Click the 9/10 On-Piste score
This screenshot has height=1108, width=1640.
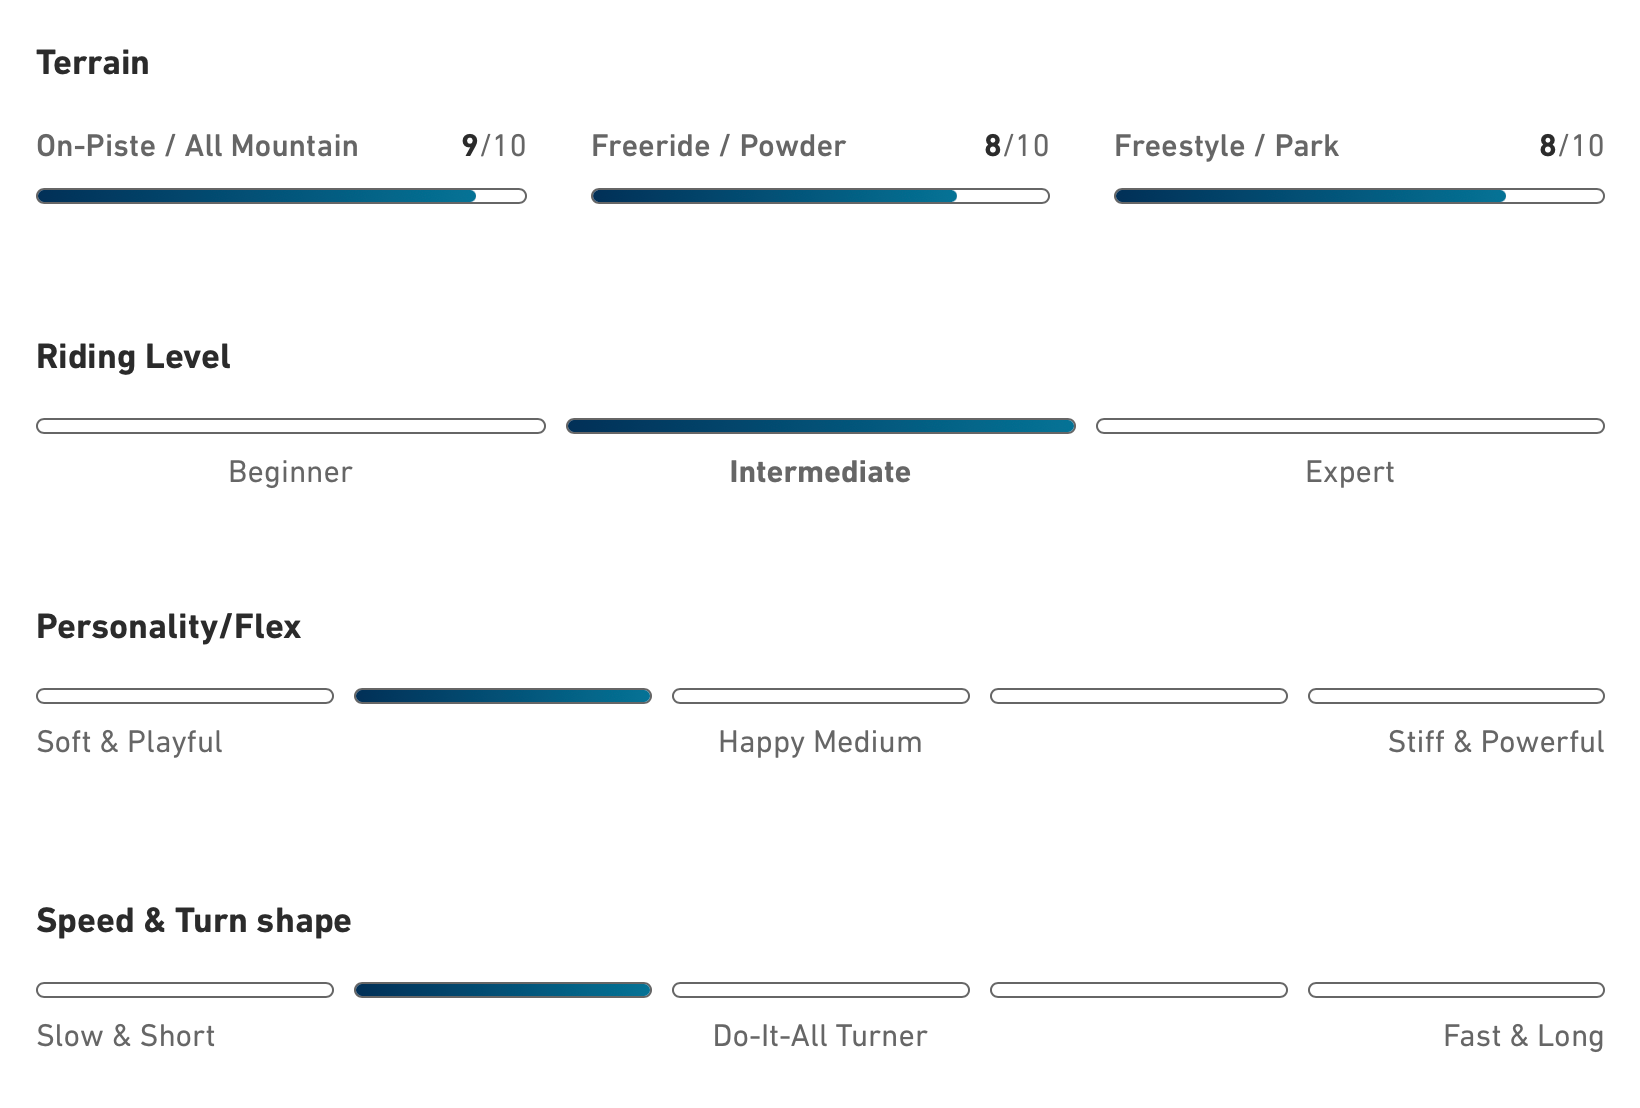tap(494, 146)
